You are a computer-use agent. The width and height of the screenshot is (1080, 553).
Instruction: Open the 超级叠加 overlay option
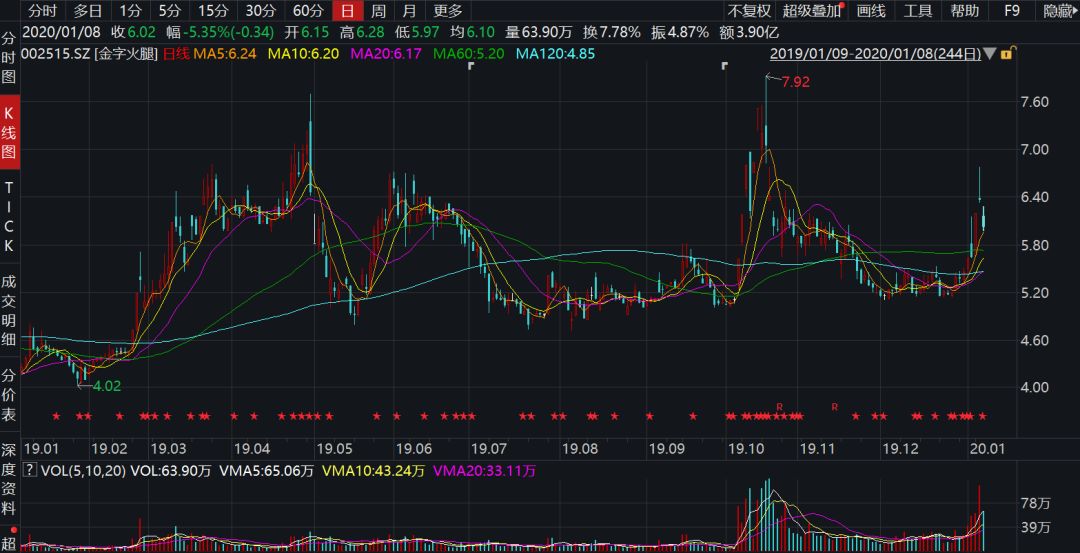point(811,11)
